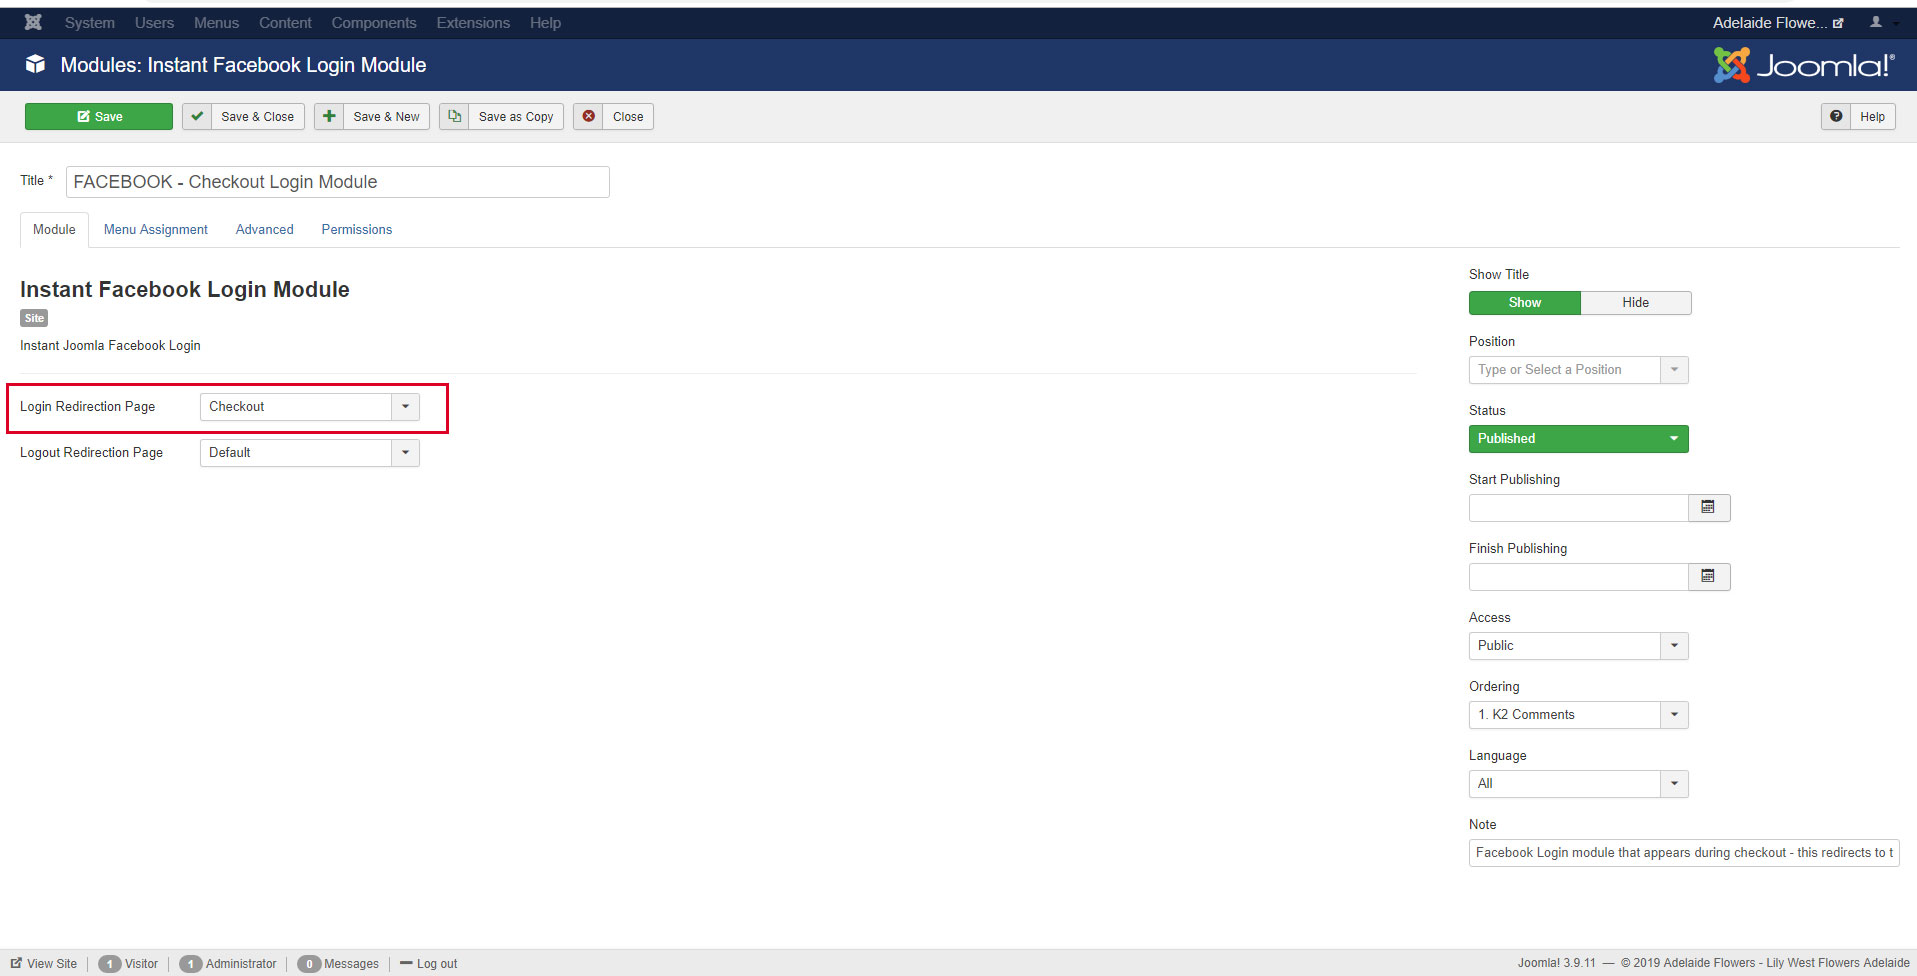Open the Logout Redirection Page dropdown
The width and height of the screenshot is (1917, 976).
310,452
